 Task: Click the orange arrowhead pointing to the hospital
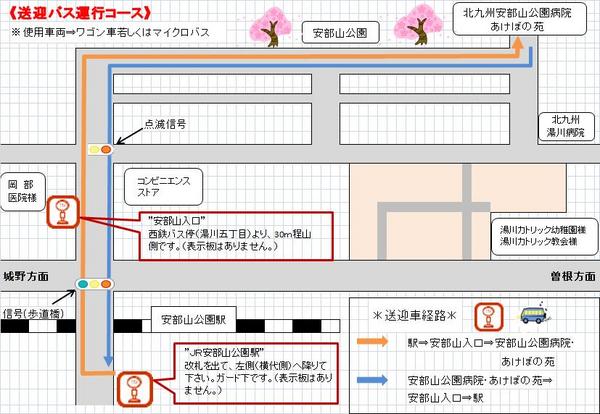click(x=517, y=43)
